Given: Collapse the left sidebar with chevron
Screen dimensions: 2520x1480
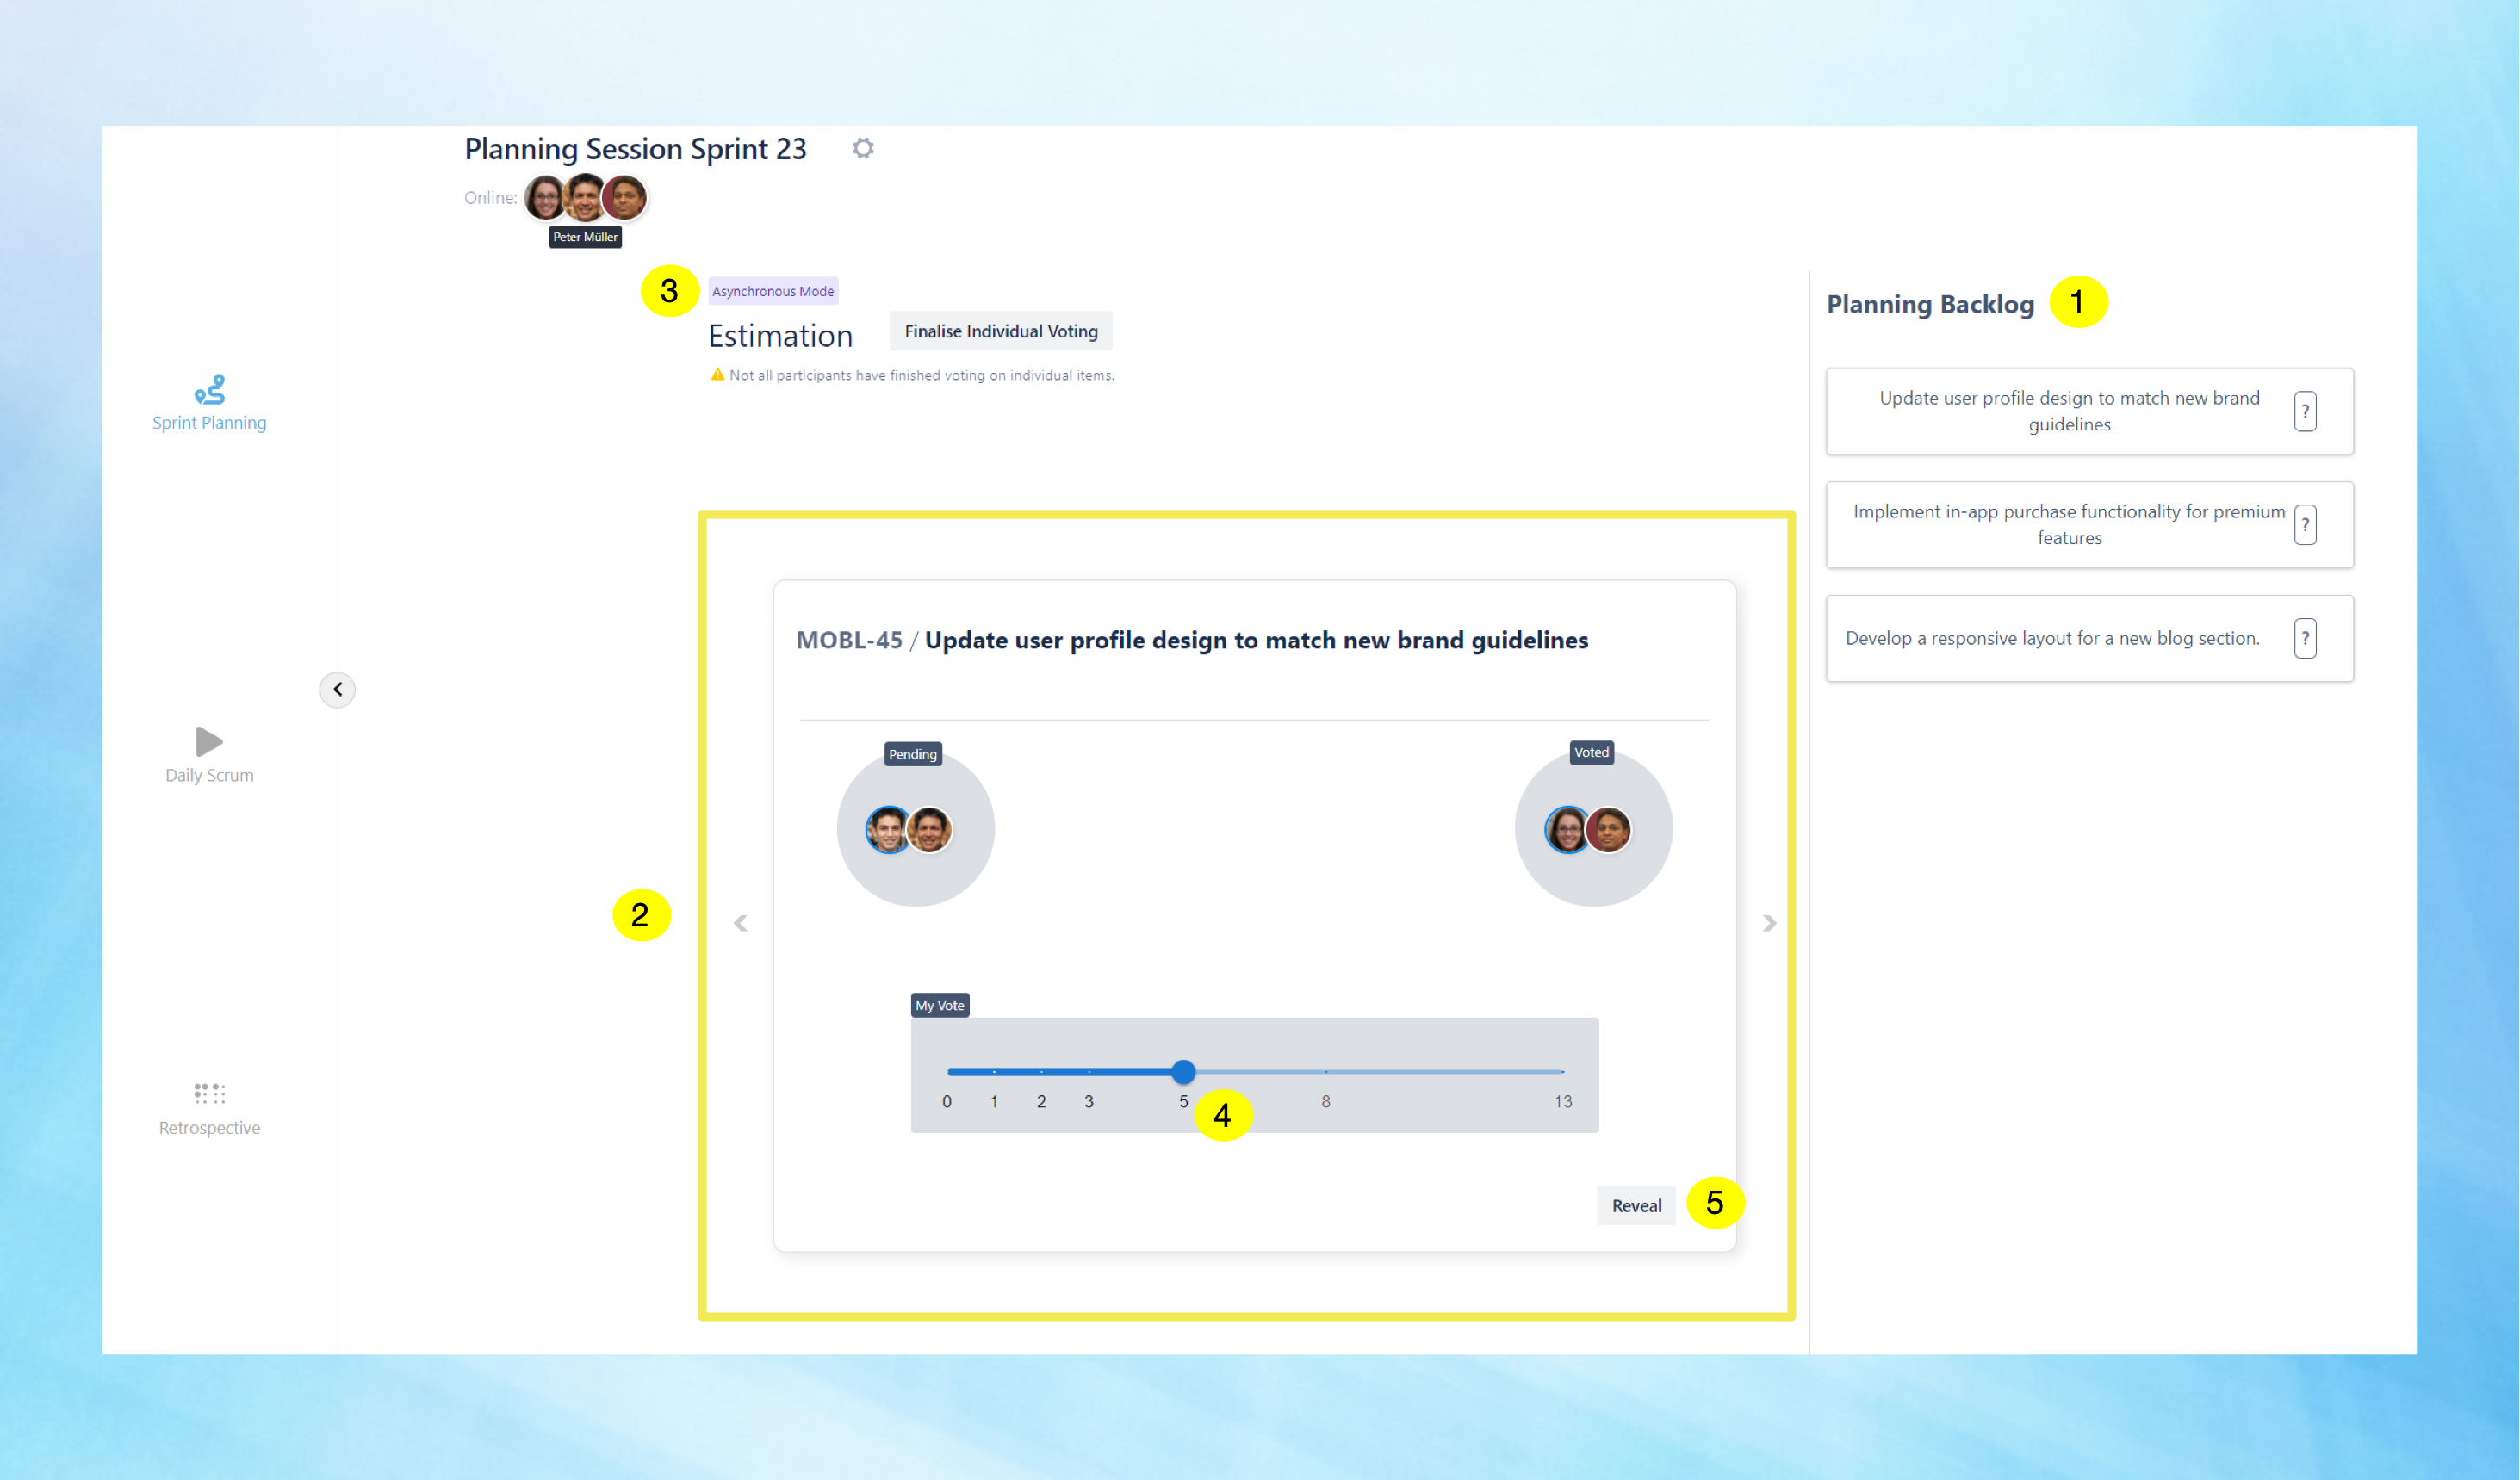Looking at the screenshot, I should [x=337, y=689].
